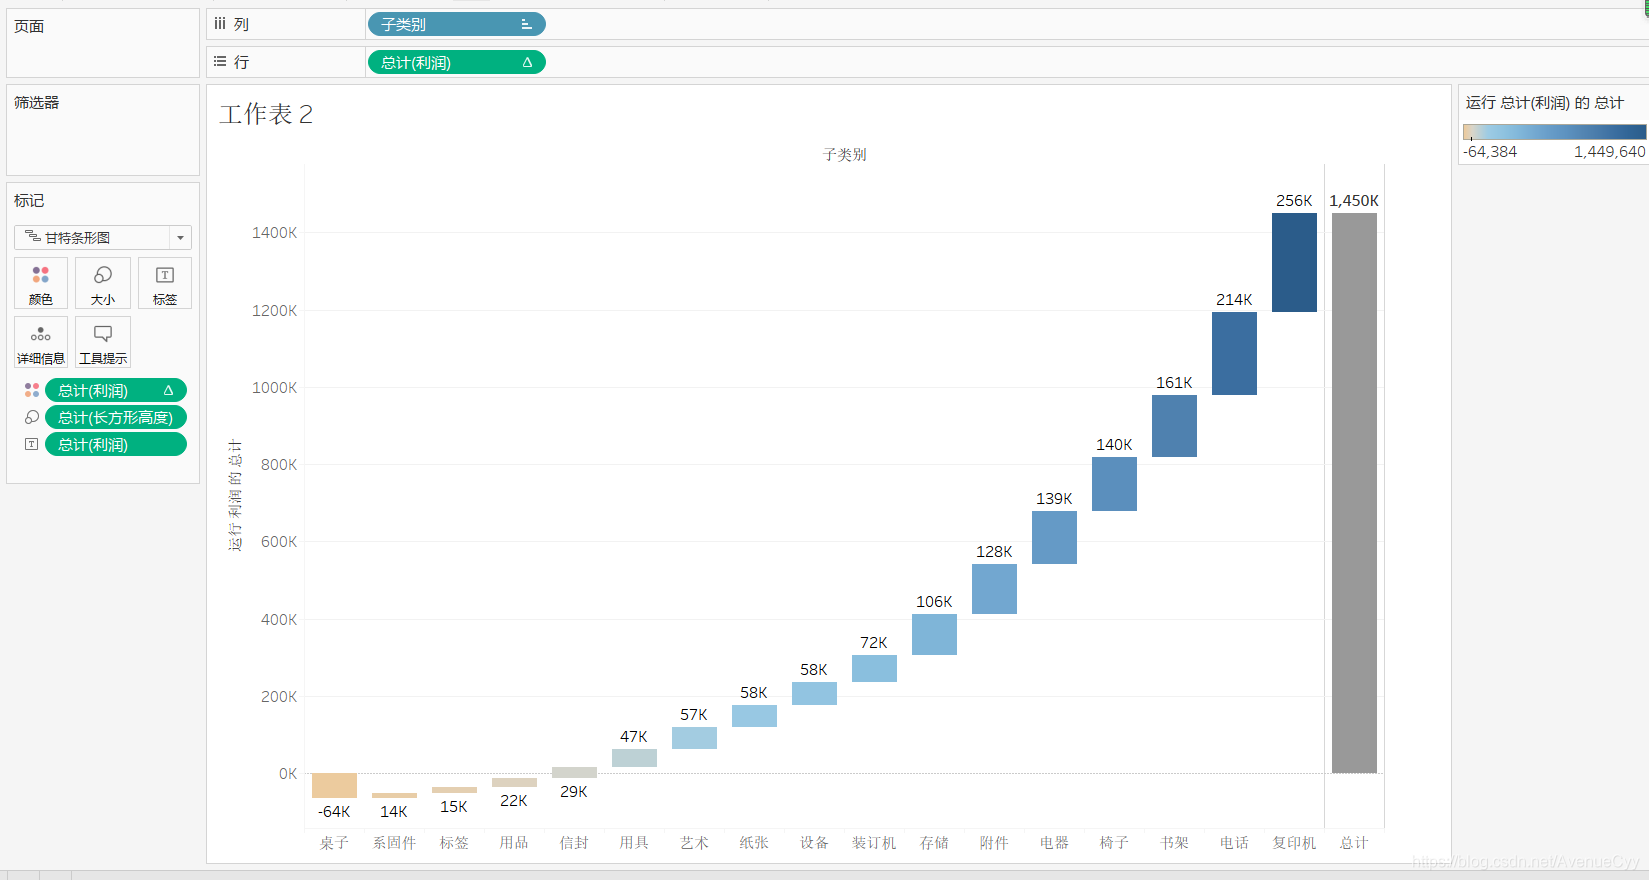Open the 大小 size mark card
1649x880 pixels.
tap(103, 283)
